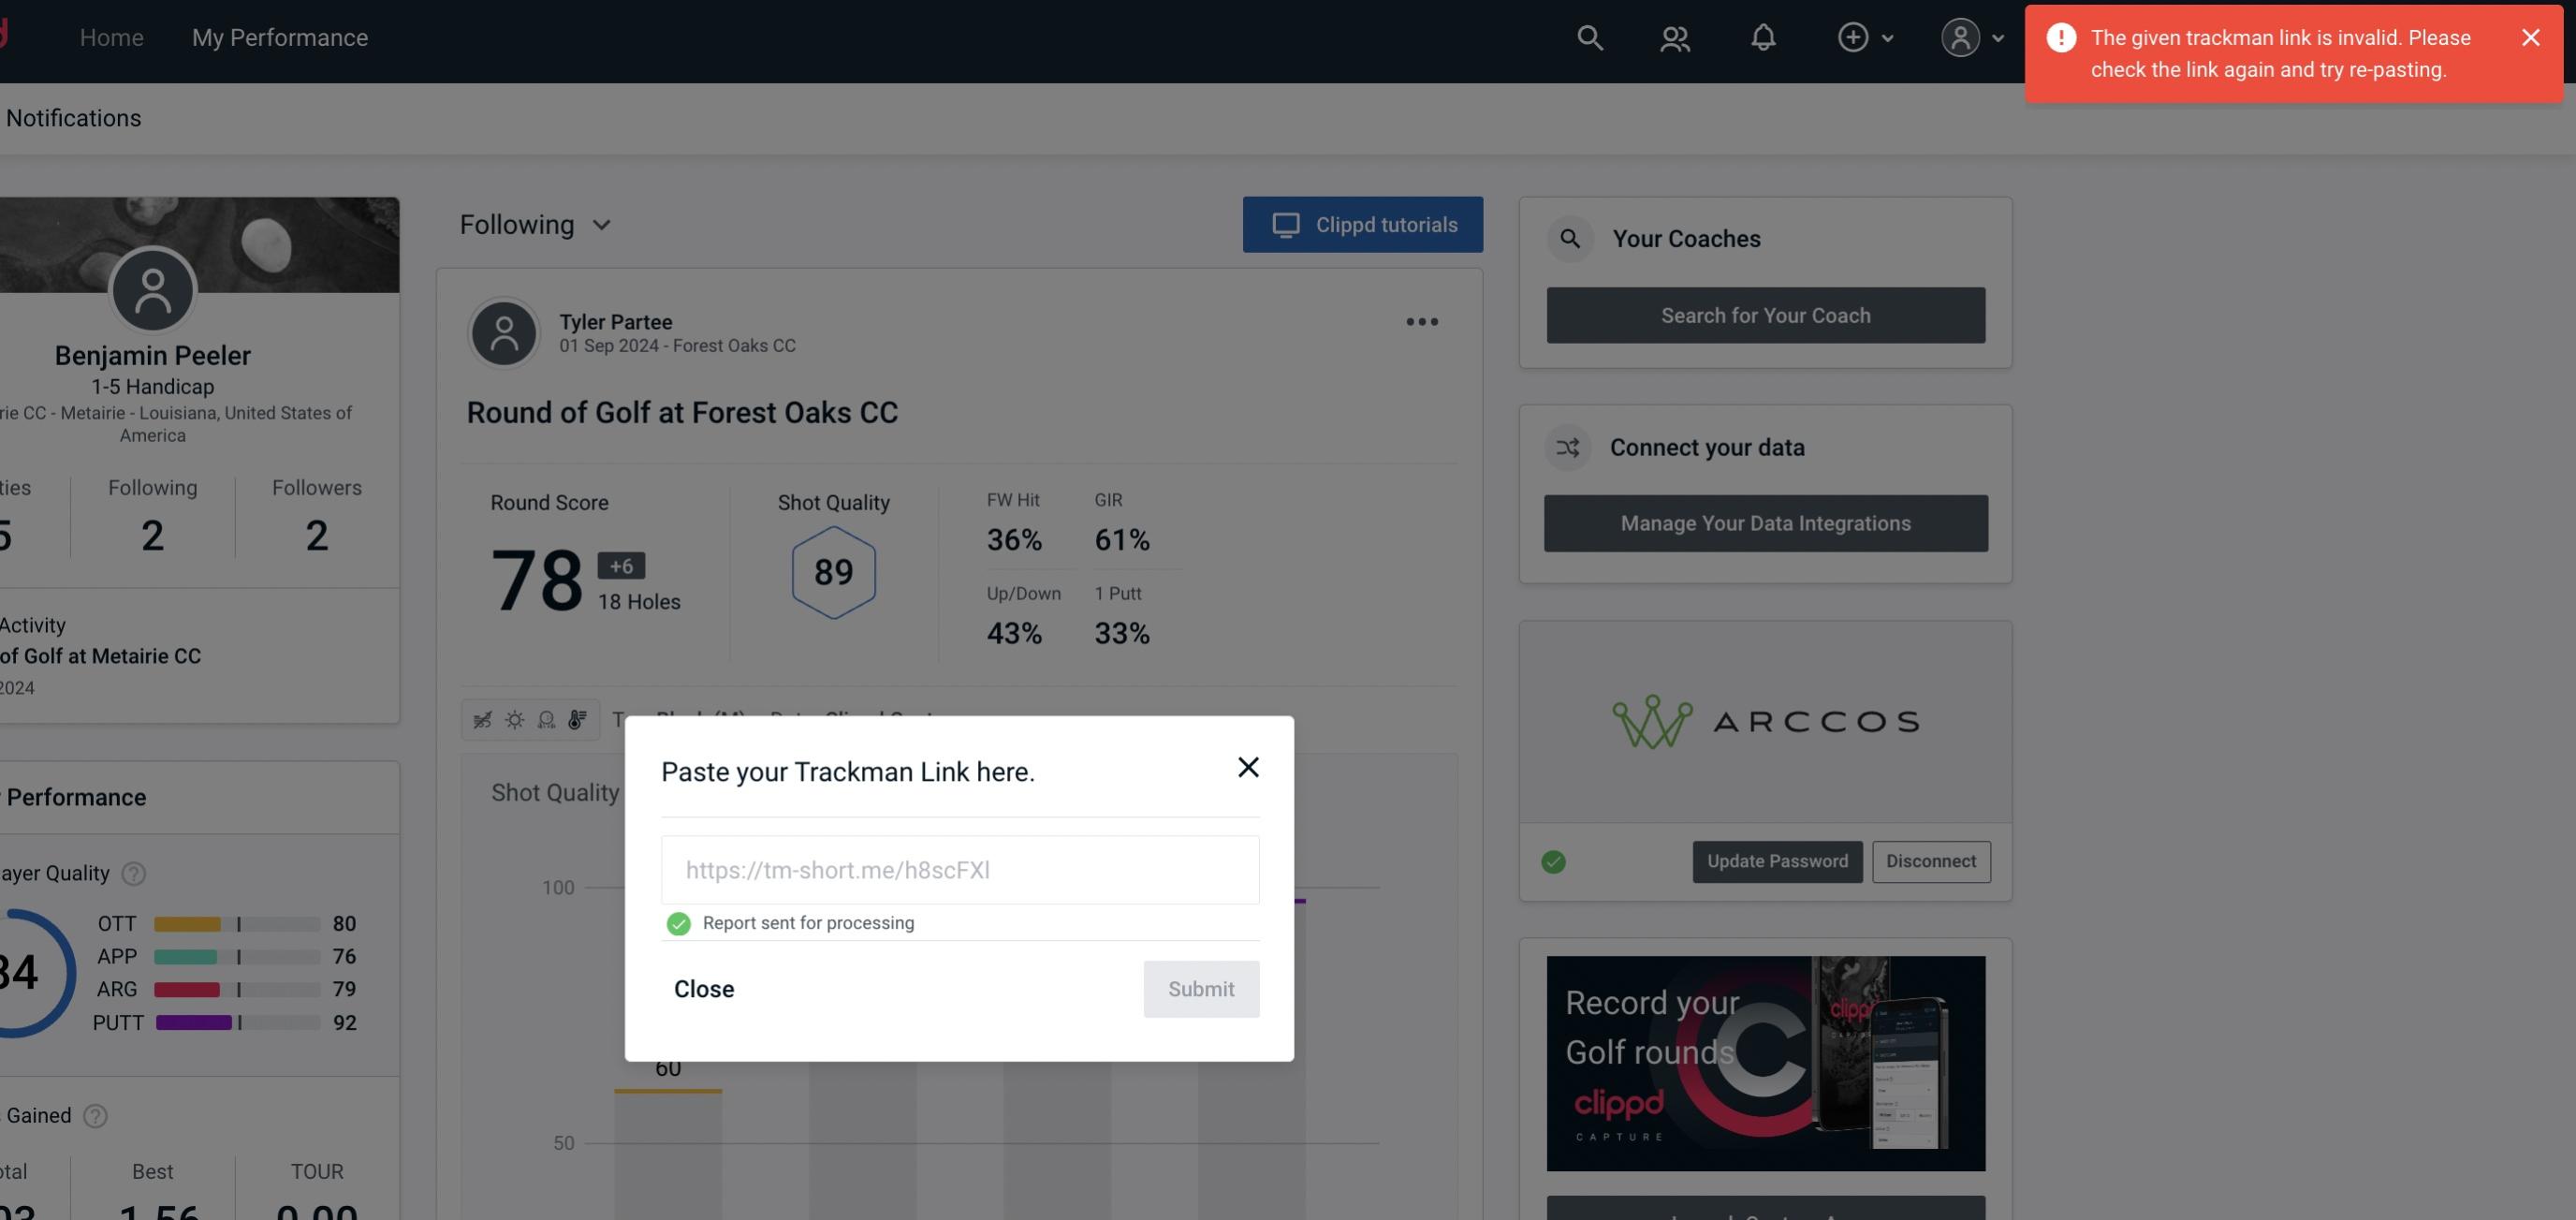2576x1220 pixels.
Task: Click the shot quality hexagon icon
Action: (x=833, y=570)
